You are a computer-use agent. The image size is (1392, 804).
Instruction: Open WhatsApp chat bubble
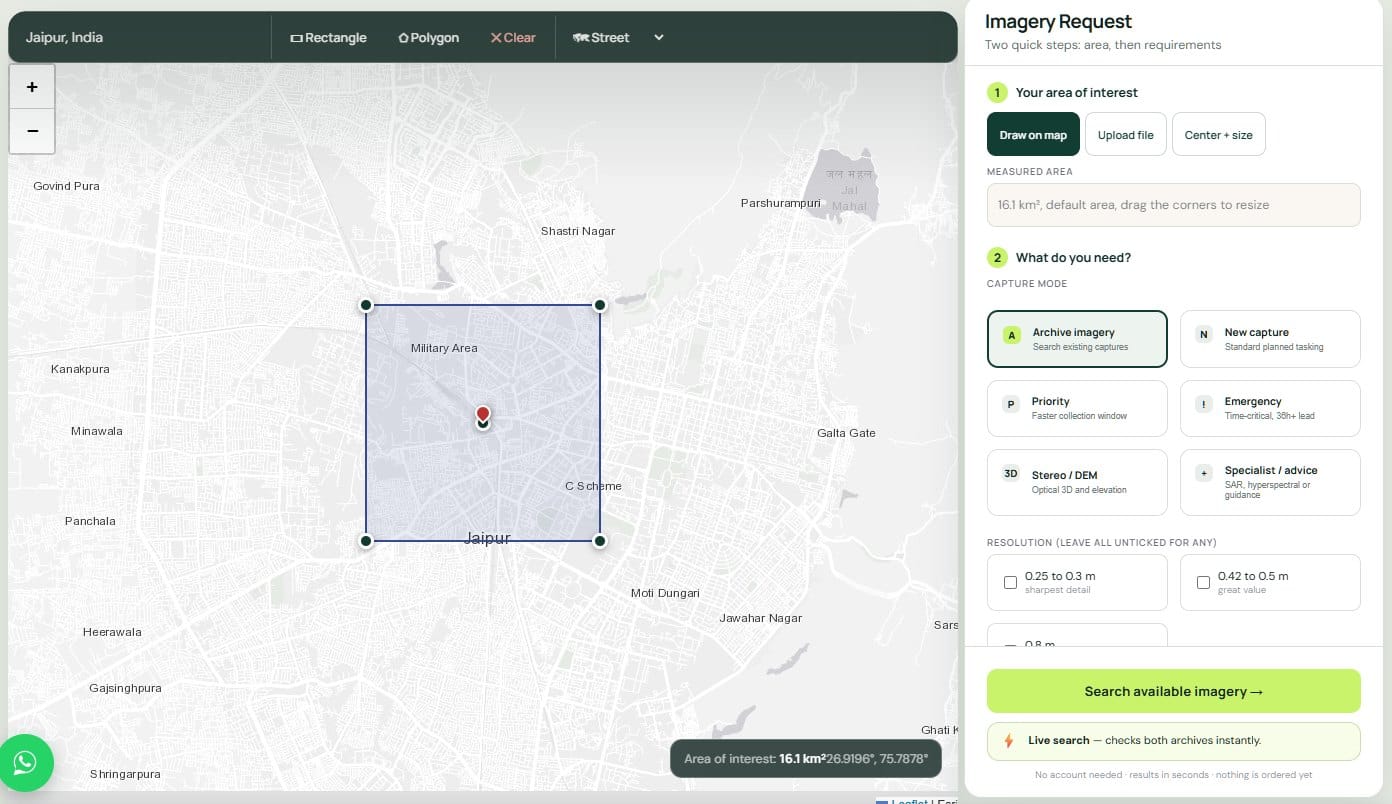(25, 763)
